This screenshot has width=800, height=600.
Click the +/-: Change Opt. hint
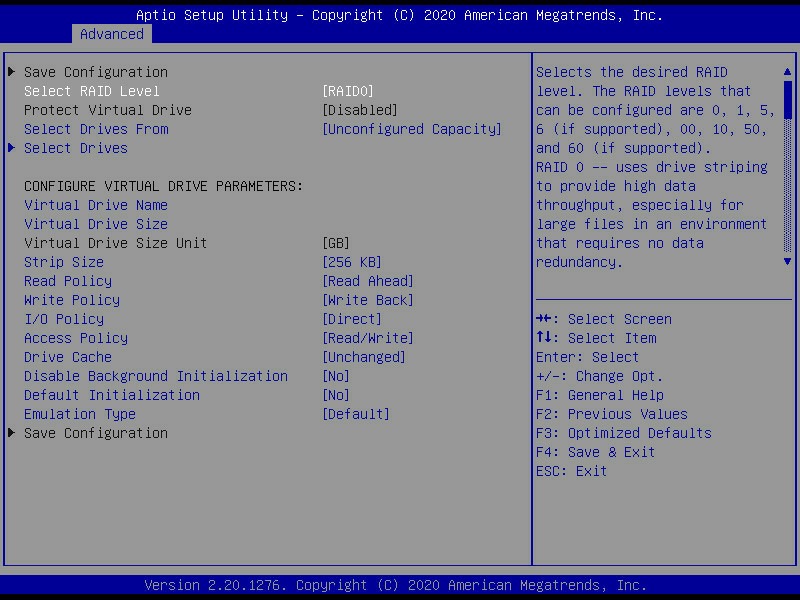pos(600,376)
